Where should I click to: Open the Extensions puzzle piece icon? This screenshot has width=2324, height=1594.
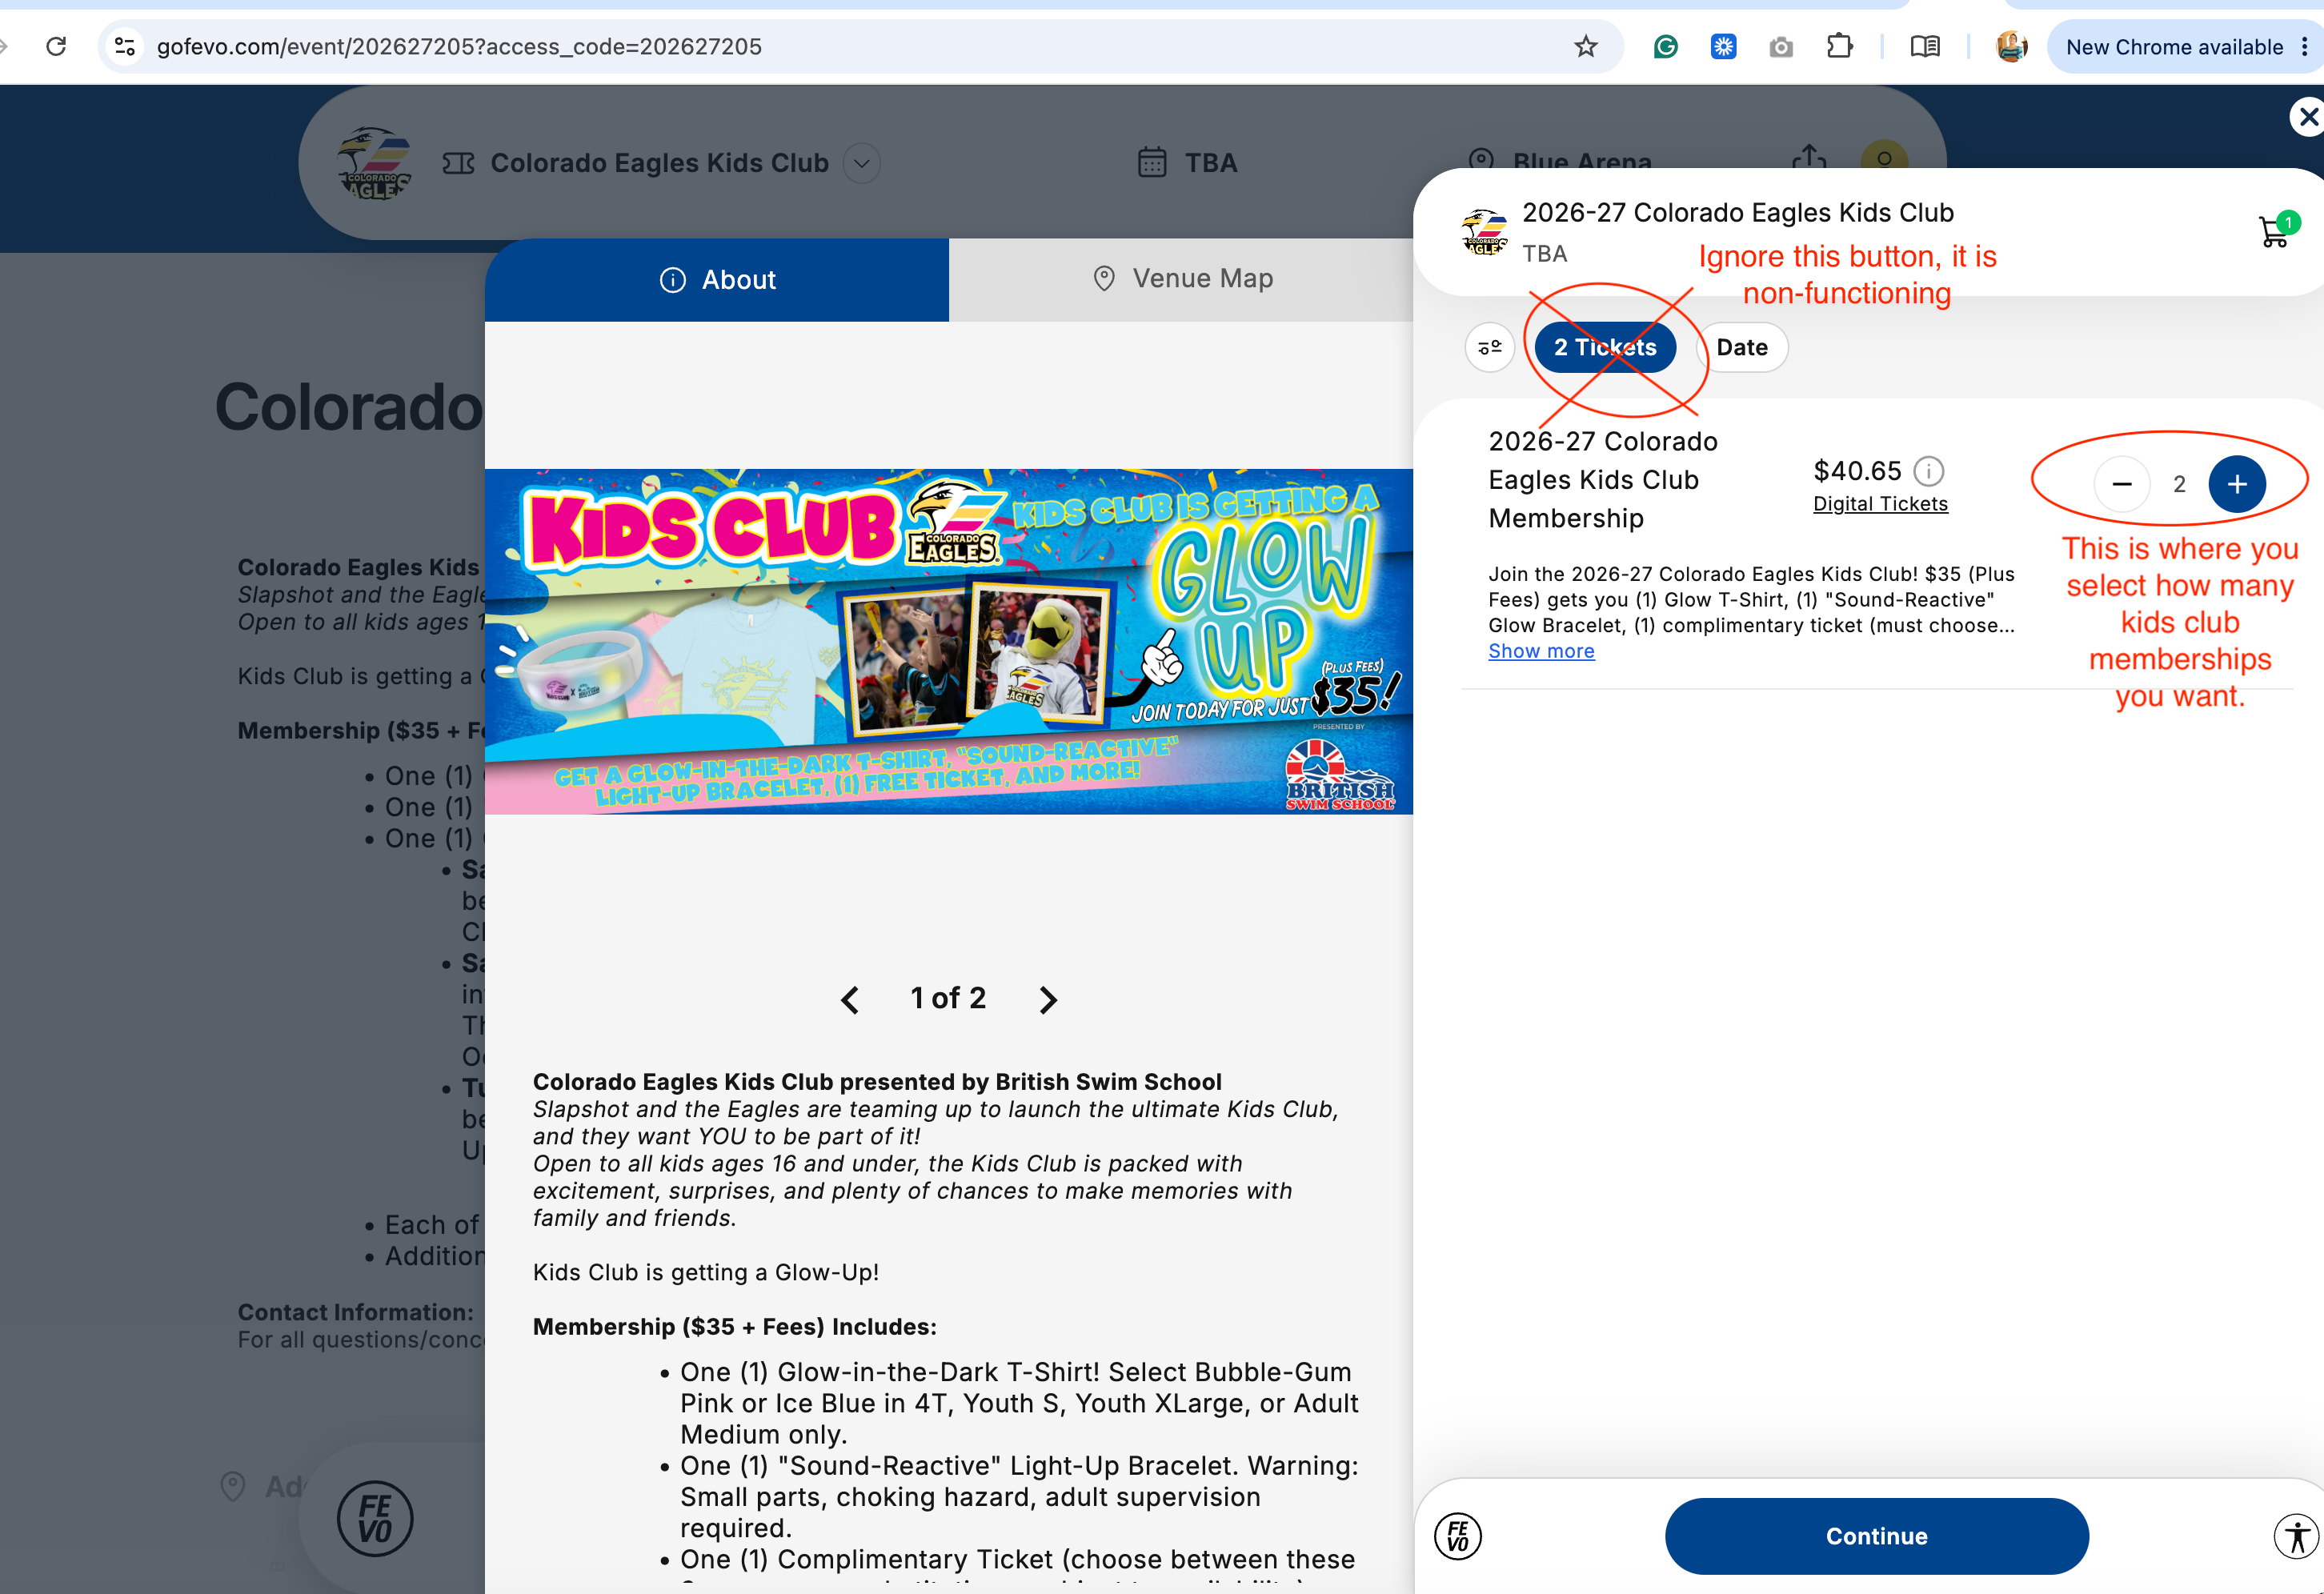(x=1839, y=46)
